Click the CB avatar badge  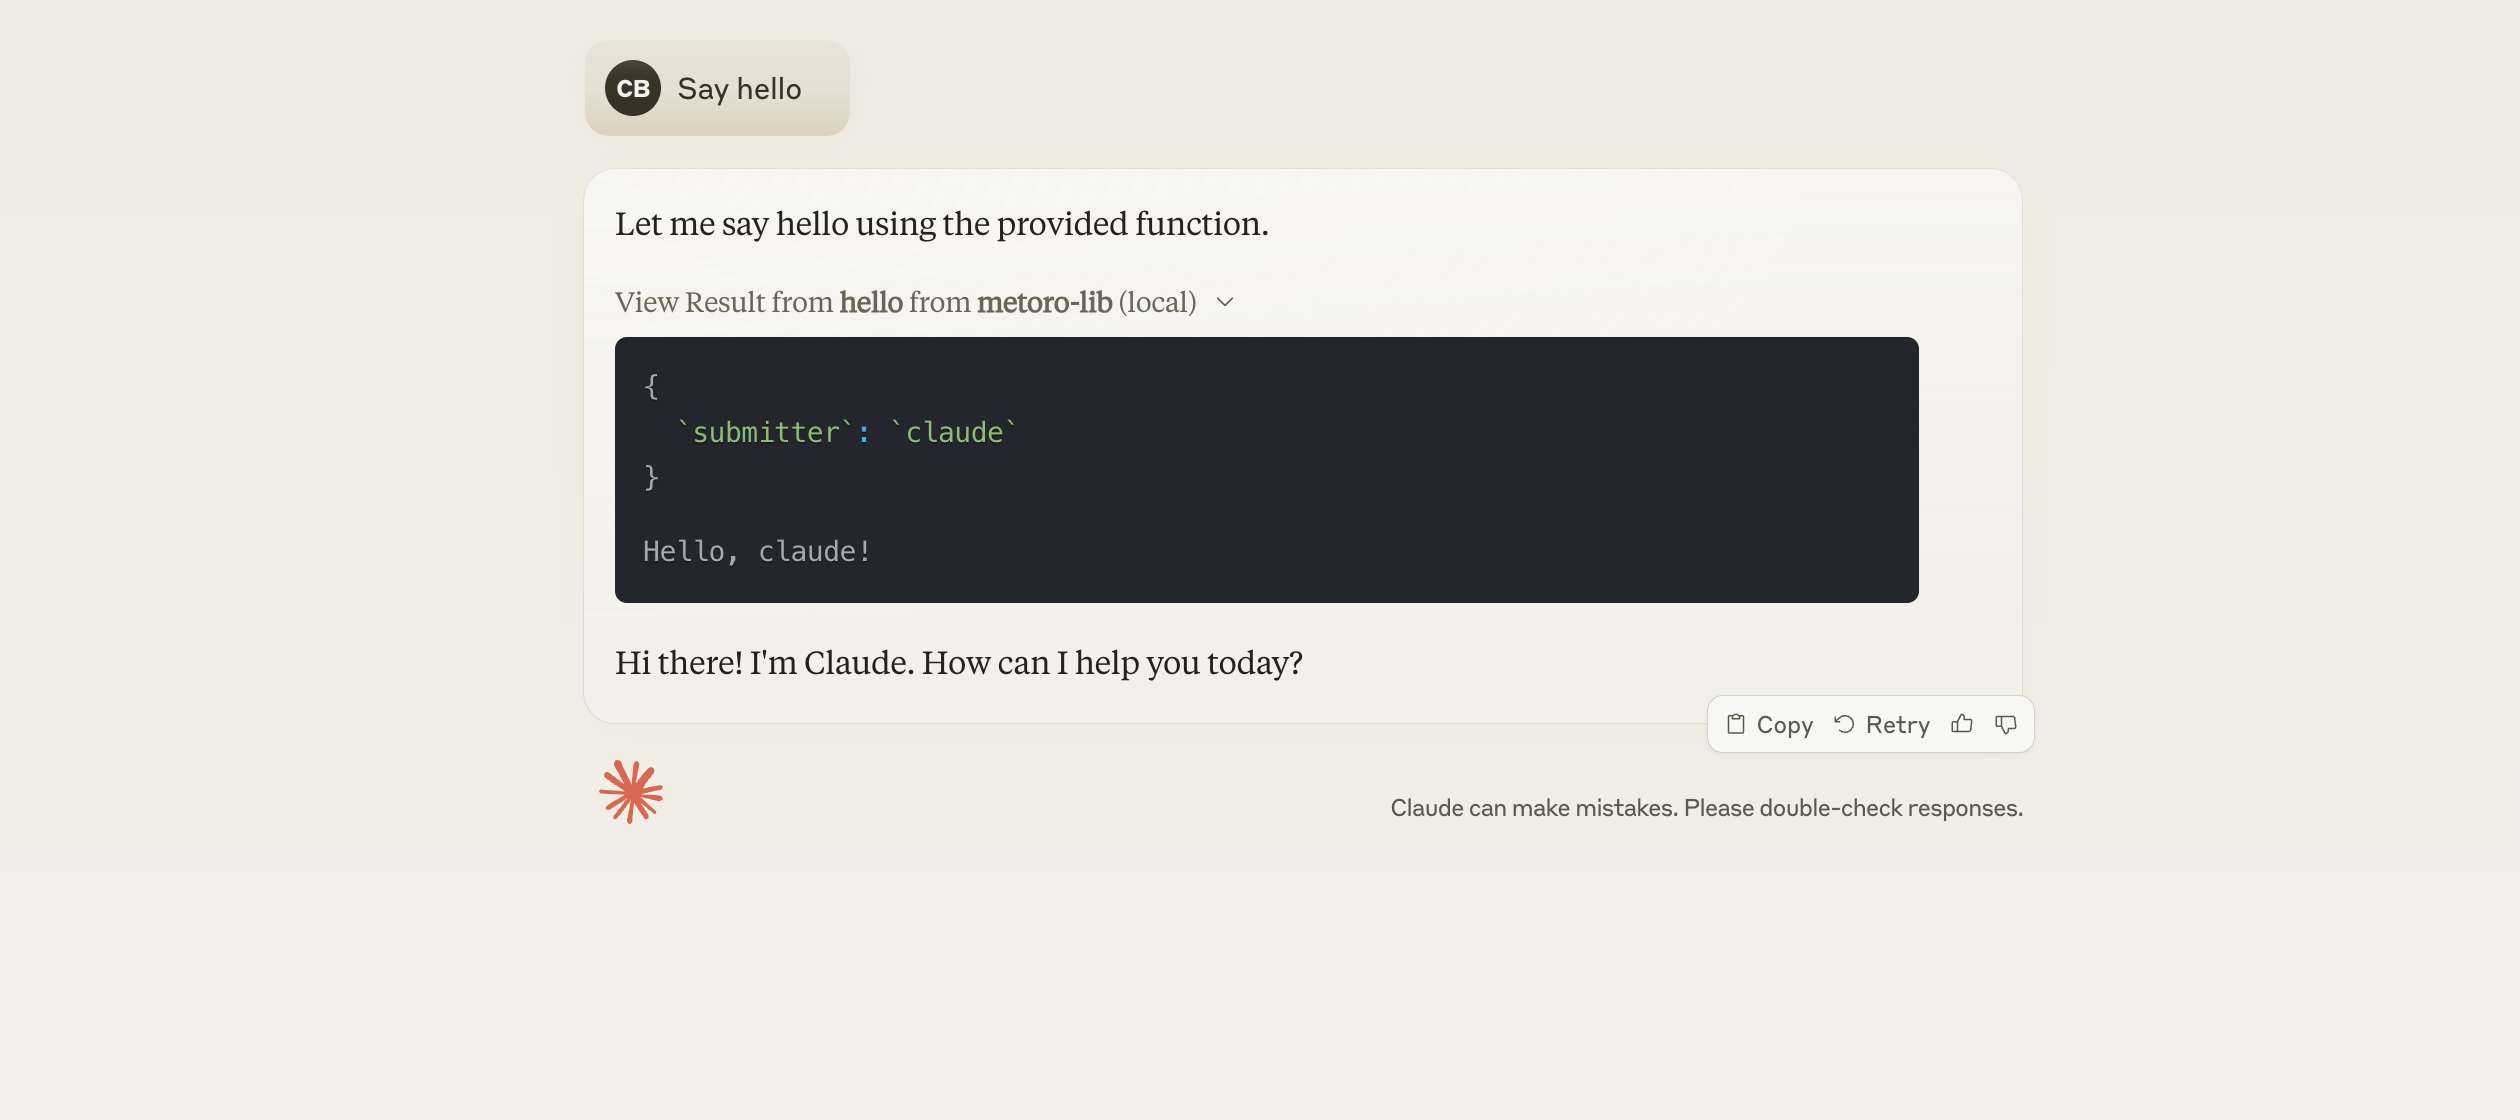pyautogui.click(x=633, y=88)
